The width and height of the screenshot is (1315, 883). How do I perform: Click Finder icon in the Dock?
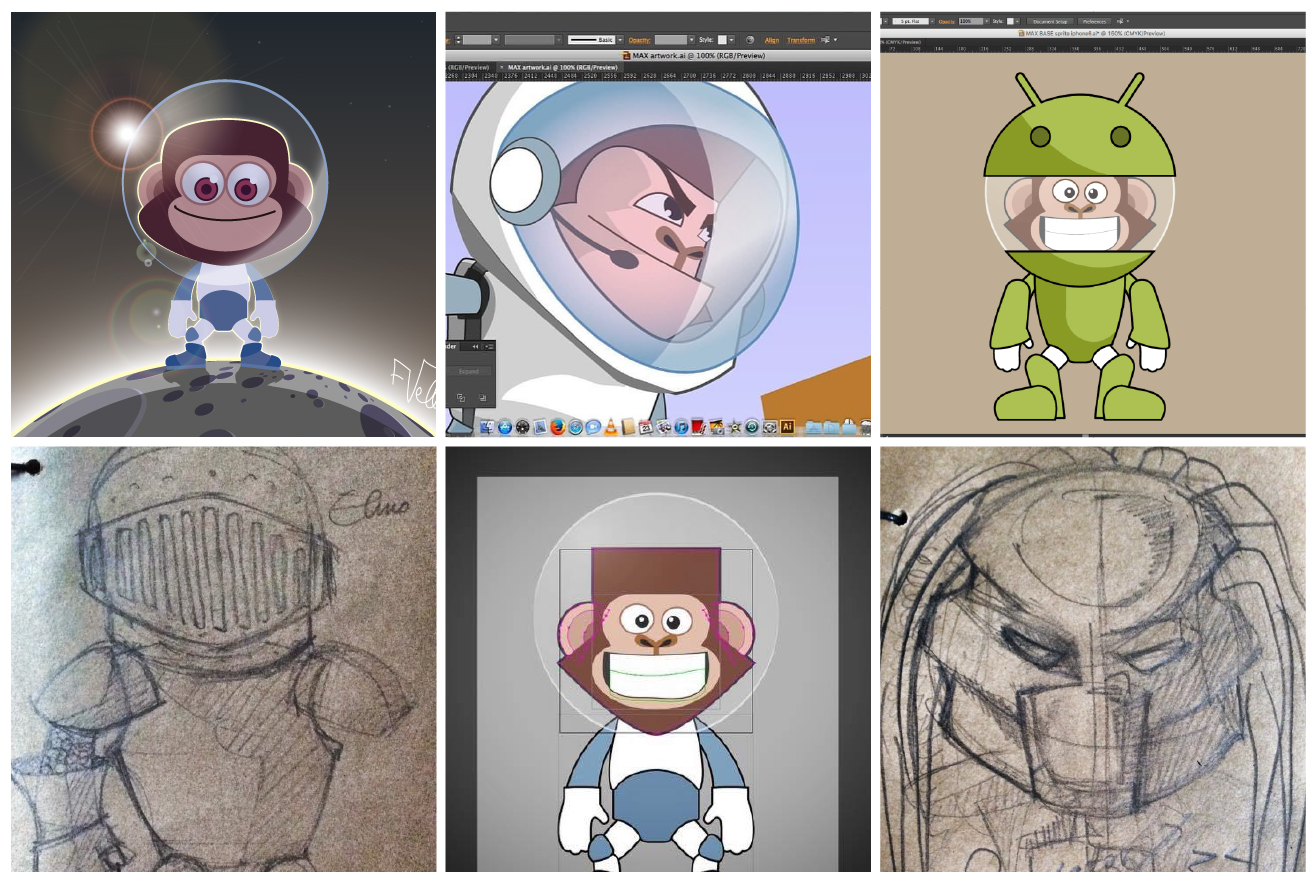(487, 427)
